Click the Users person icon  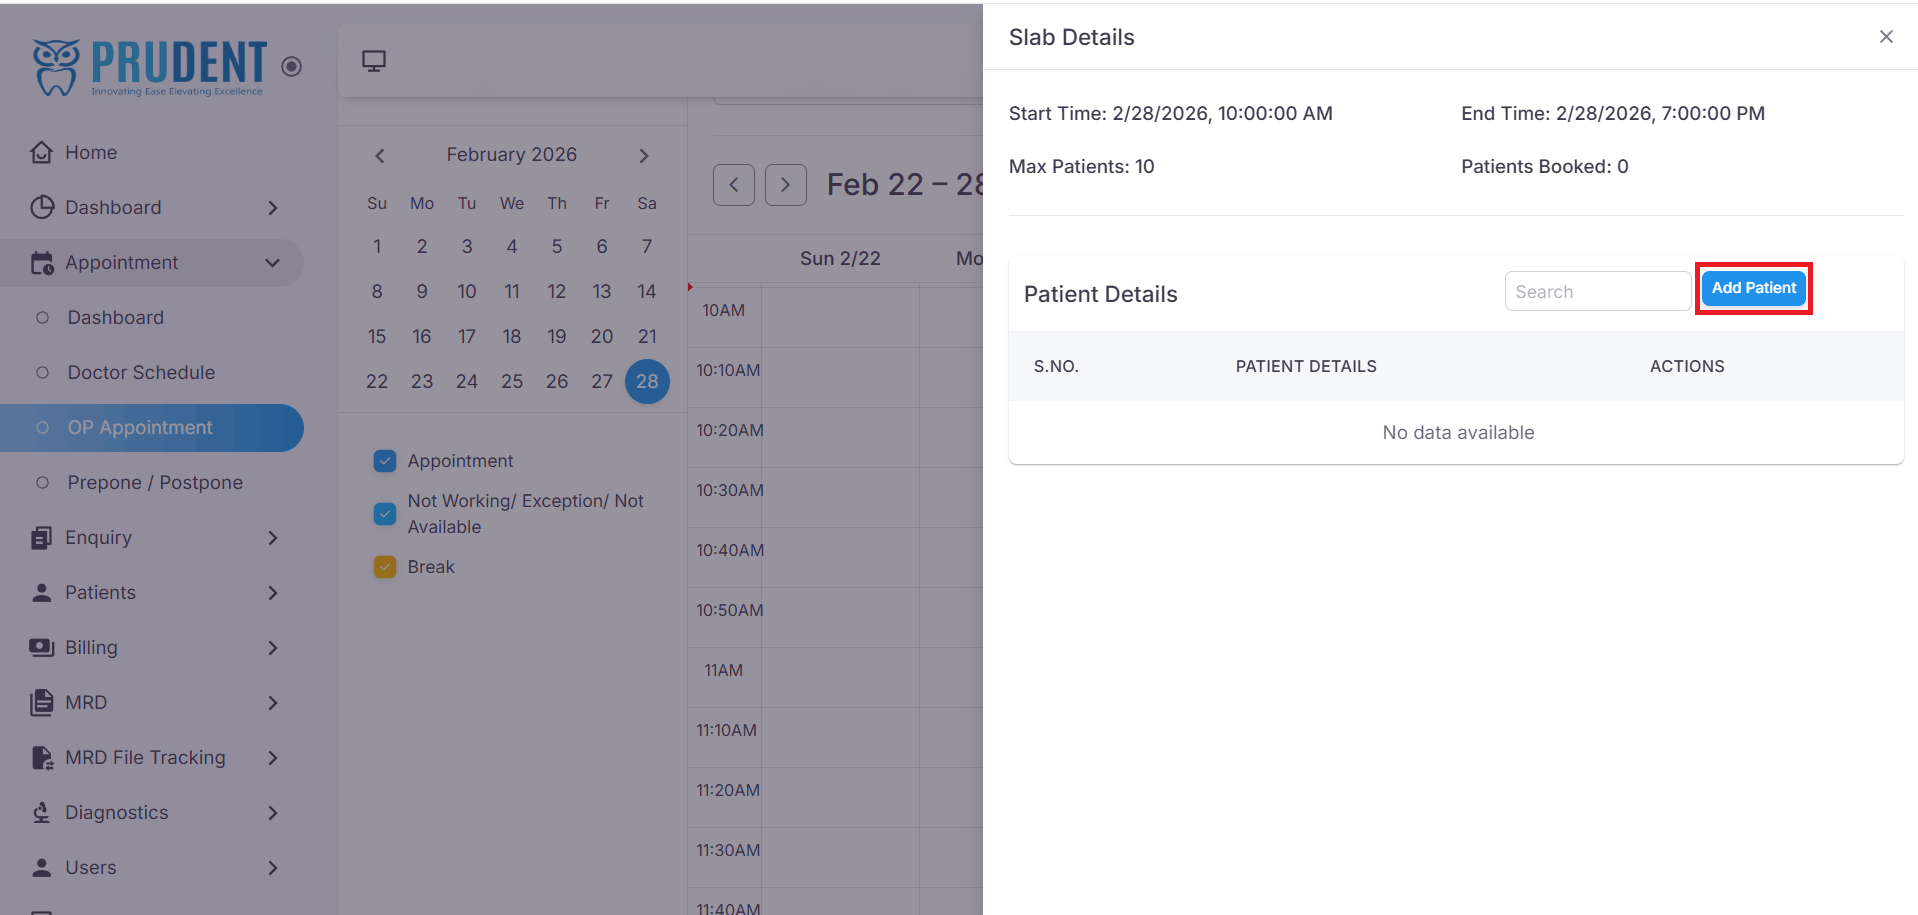pos(42,868)
